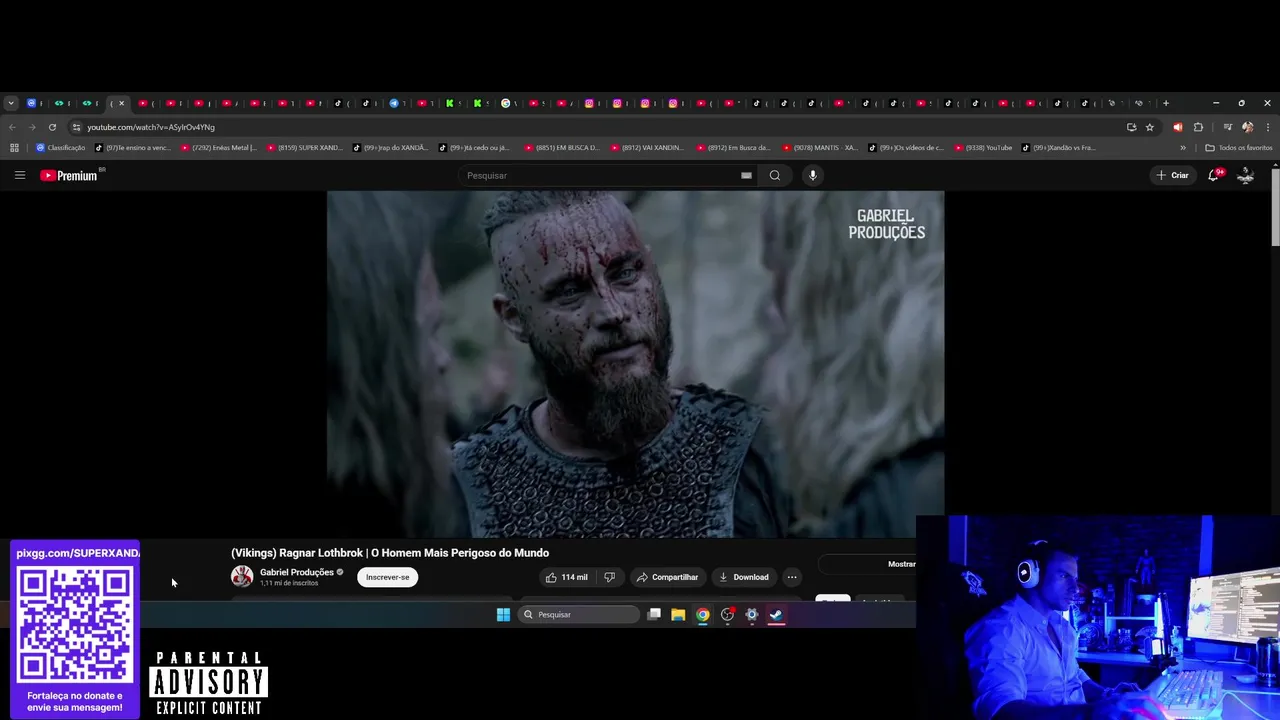Image resolution: width=1280 pixels, height=720 pixels.
Task: Open the red speaker extension icon
Action: coord(1177,127)
